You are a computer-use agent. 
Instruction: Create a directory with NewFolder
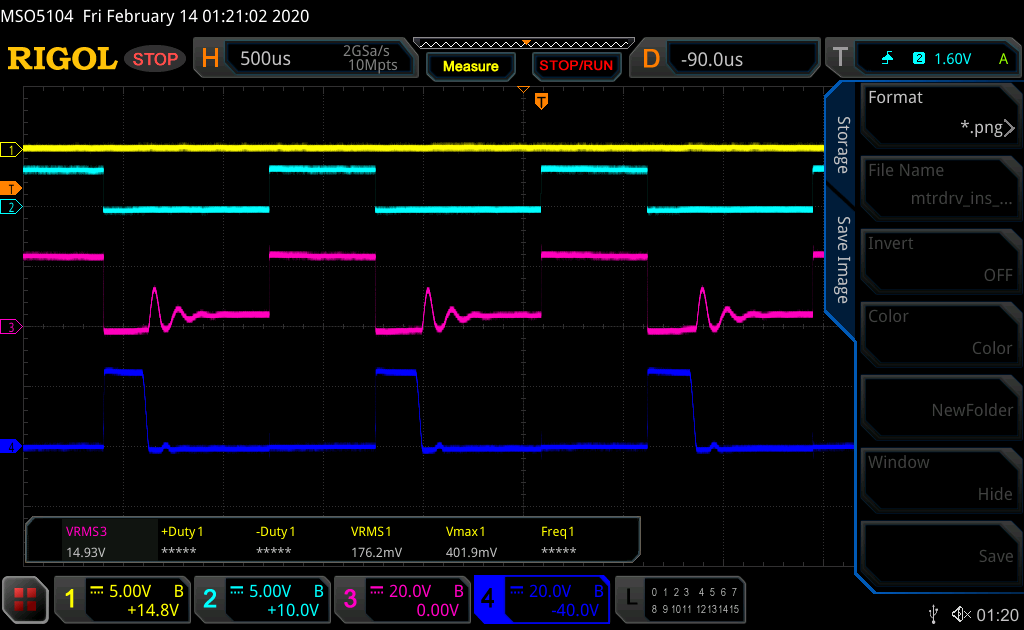pyautogui.click(x=940, y=407)
